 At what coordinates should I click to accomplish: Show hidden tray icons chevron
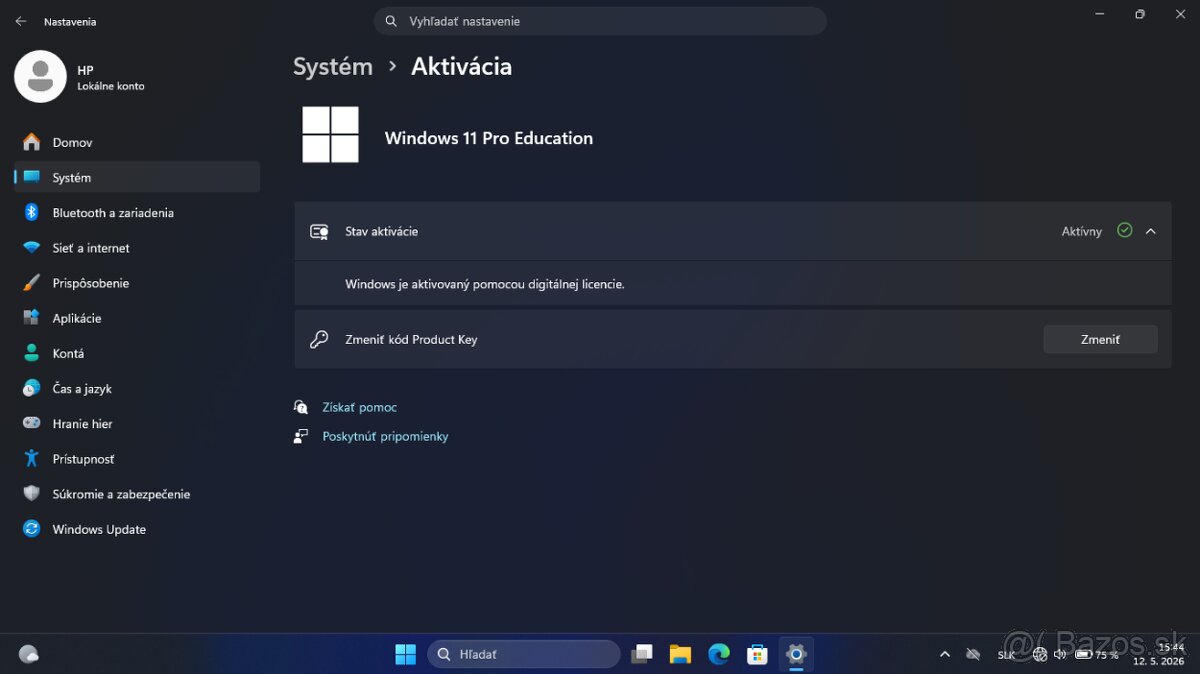coord(944,654)
